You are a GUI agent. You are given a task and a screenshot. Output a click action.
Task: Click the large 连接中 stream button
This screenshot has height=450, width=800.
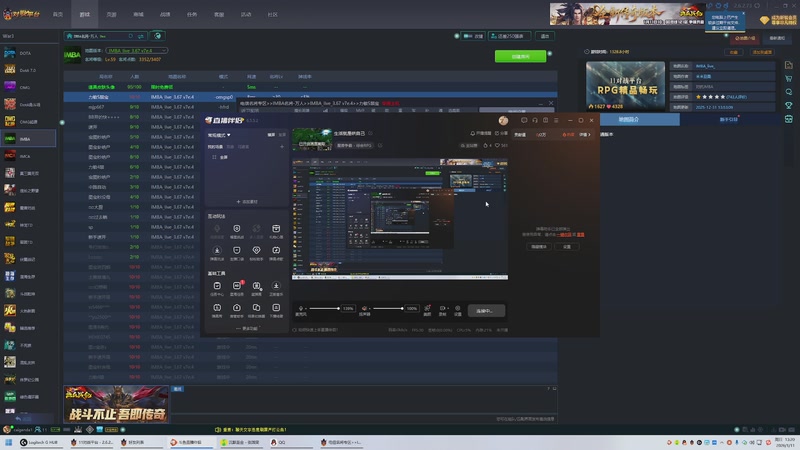486,310
